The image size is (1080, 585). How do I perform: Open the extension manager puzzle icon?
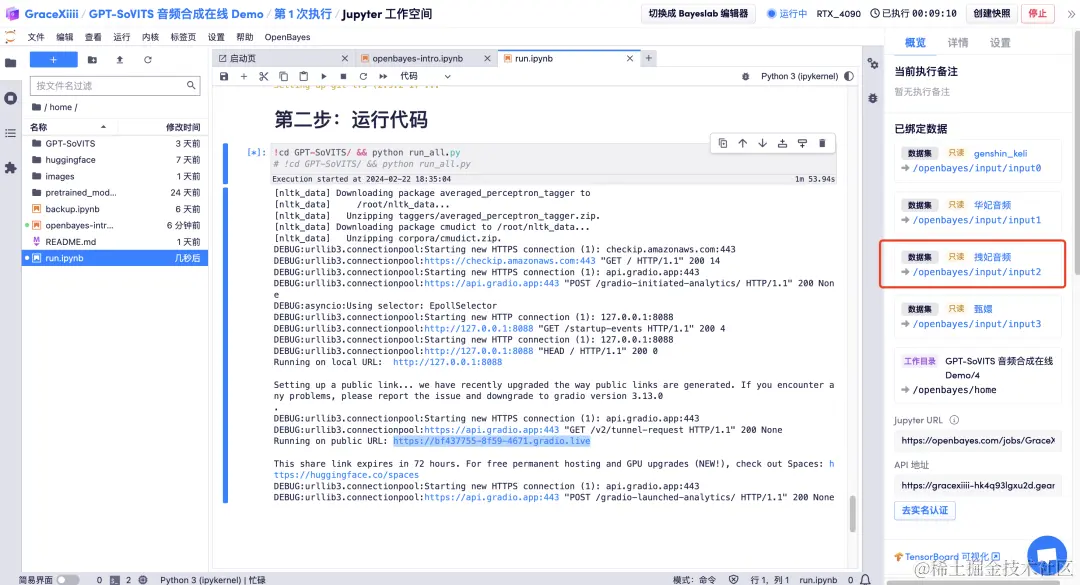coord(10,167)
